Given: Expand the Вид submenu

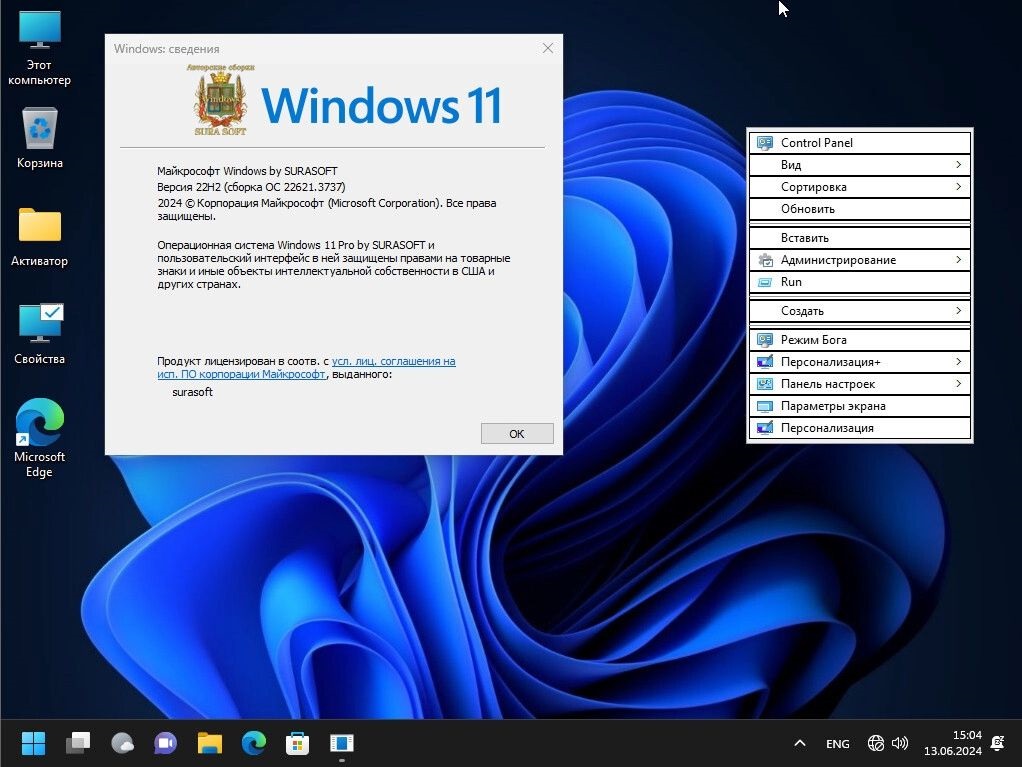Looking at the screenshot, I should pos(860,165).
